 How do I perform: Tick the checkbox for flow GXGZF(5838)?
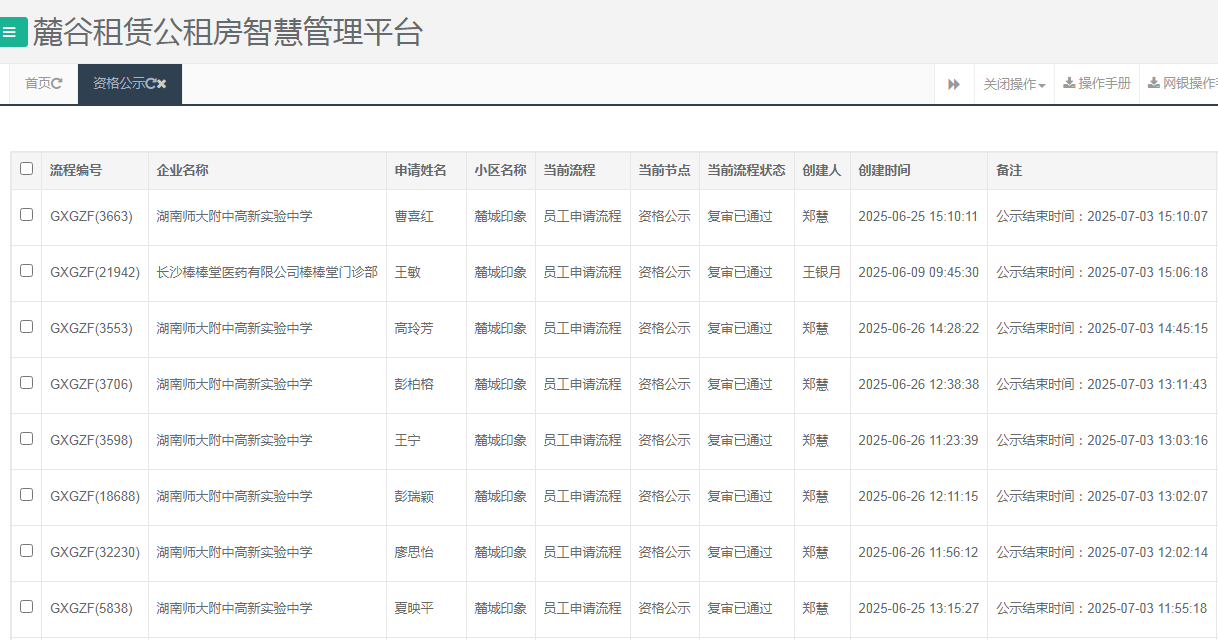(x=26, y=608)
